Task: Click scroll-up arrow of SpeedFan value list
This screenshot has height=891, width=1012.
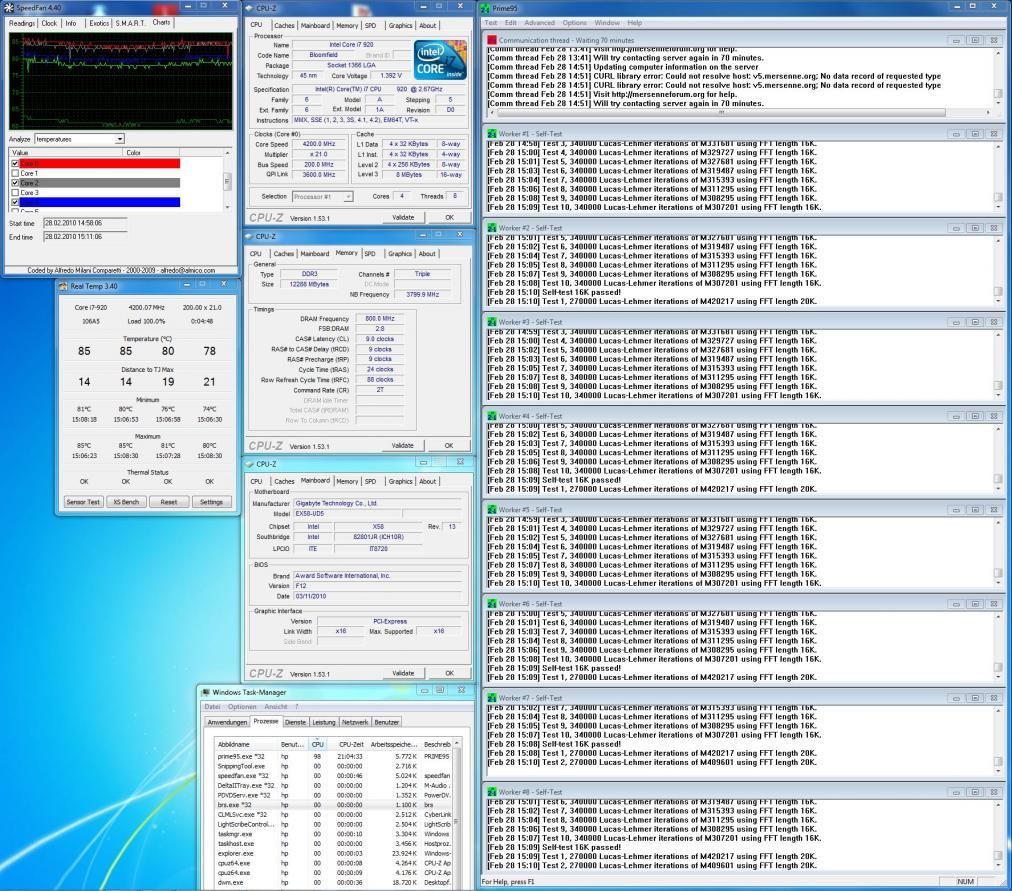Action: (227, 153)
